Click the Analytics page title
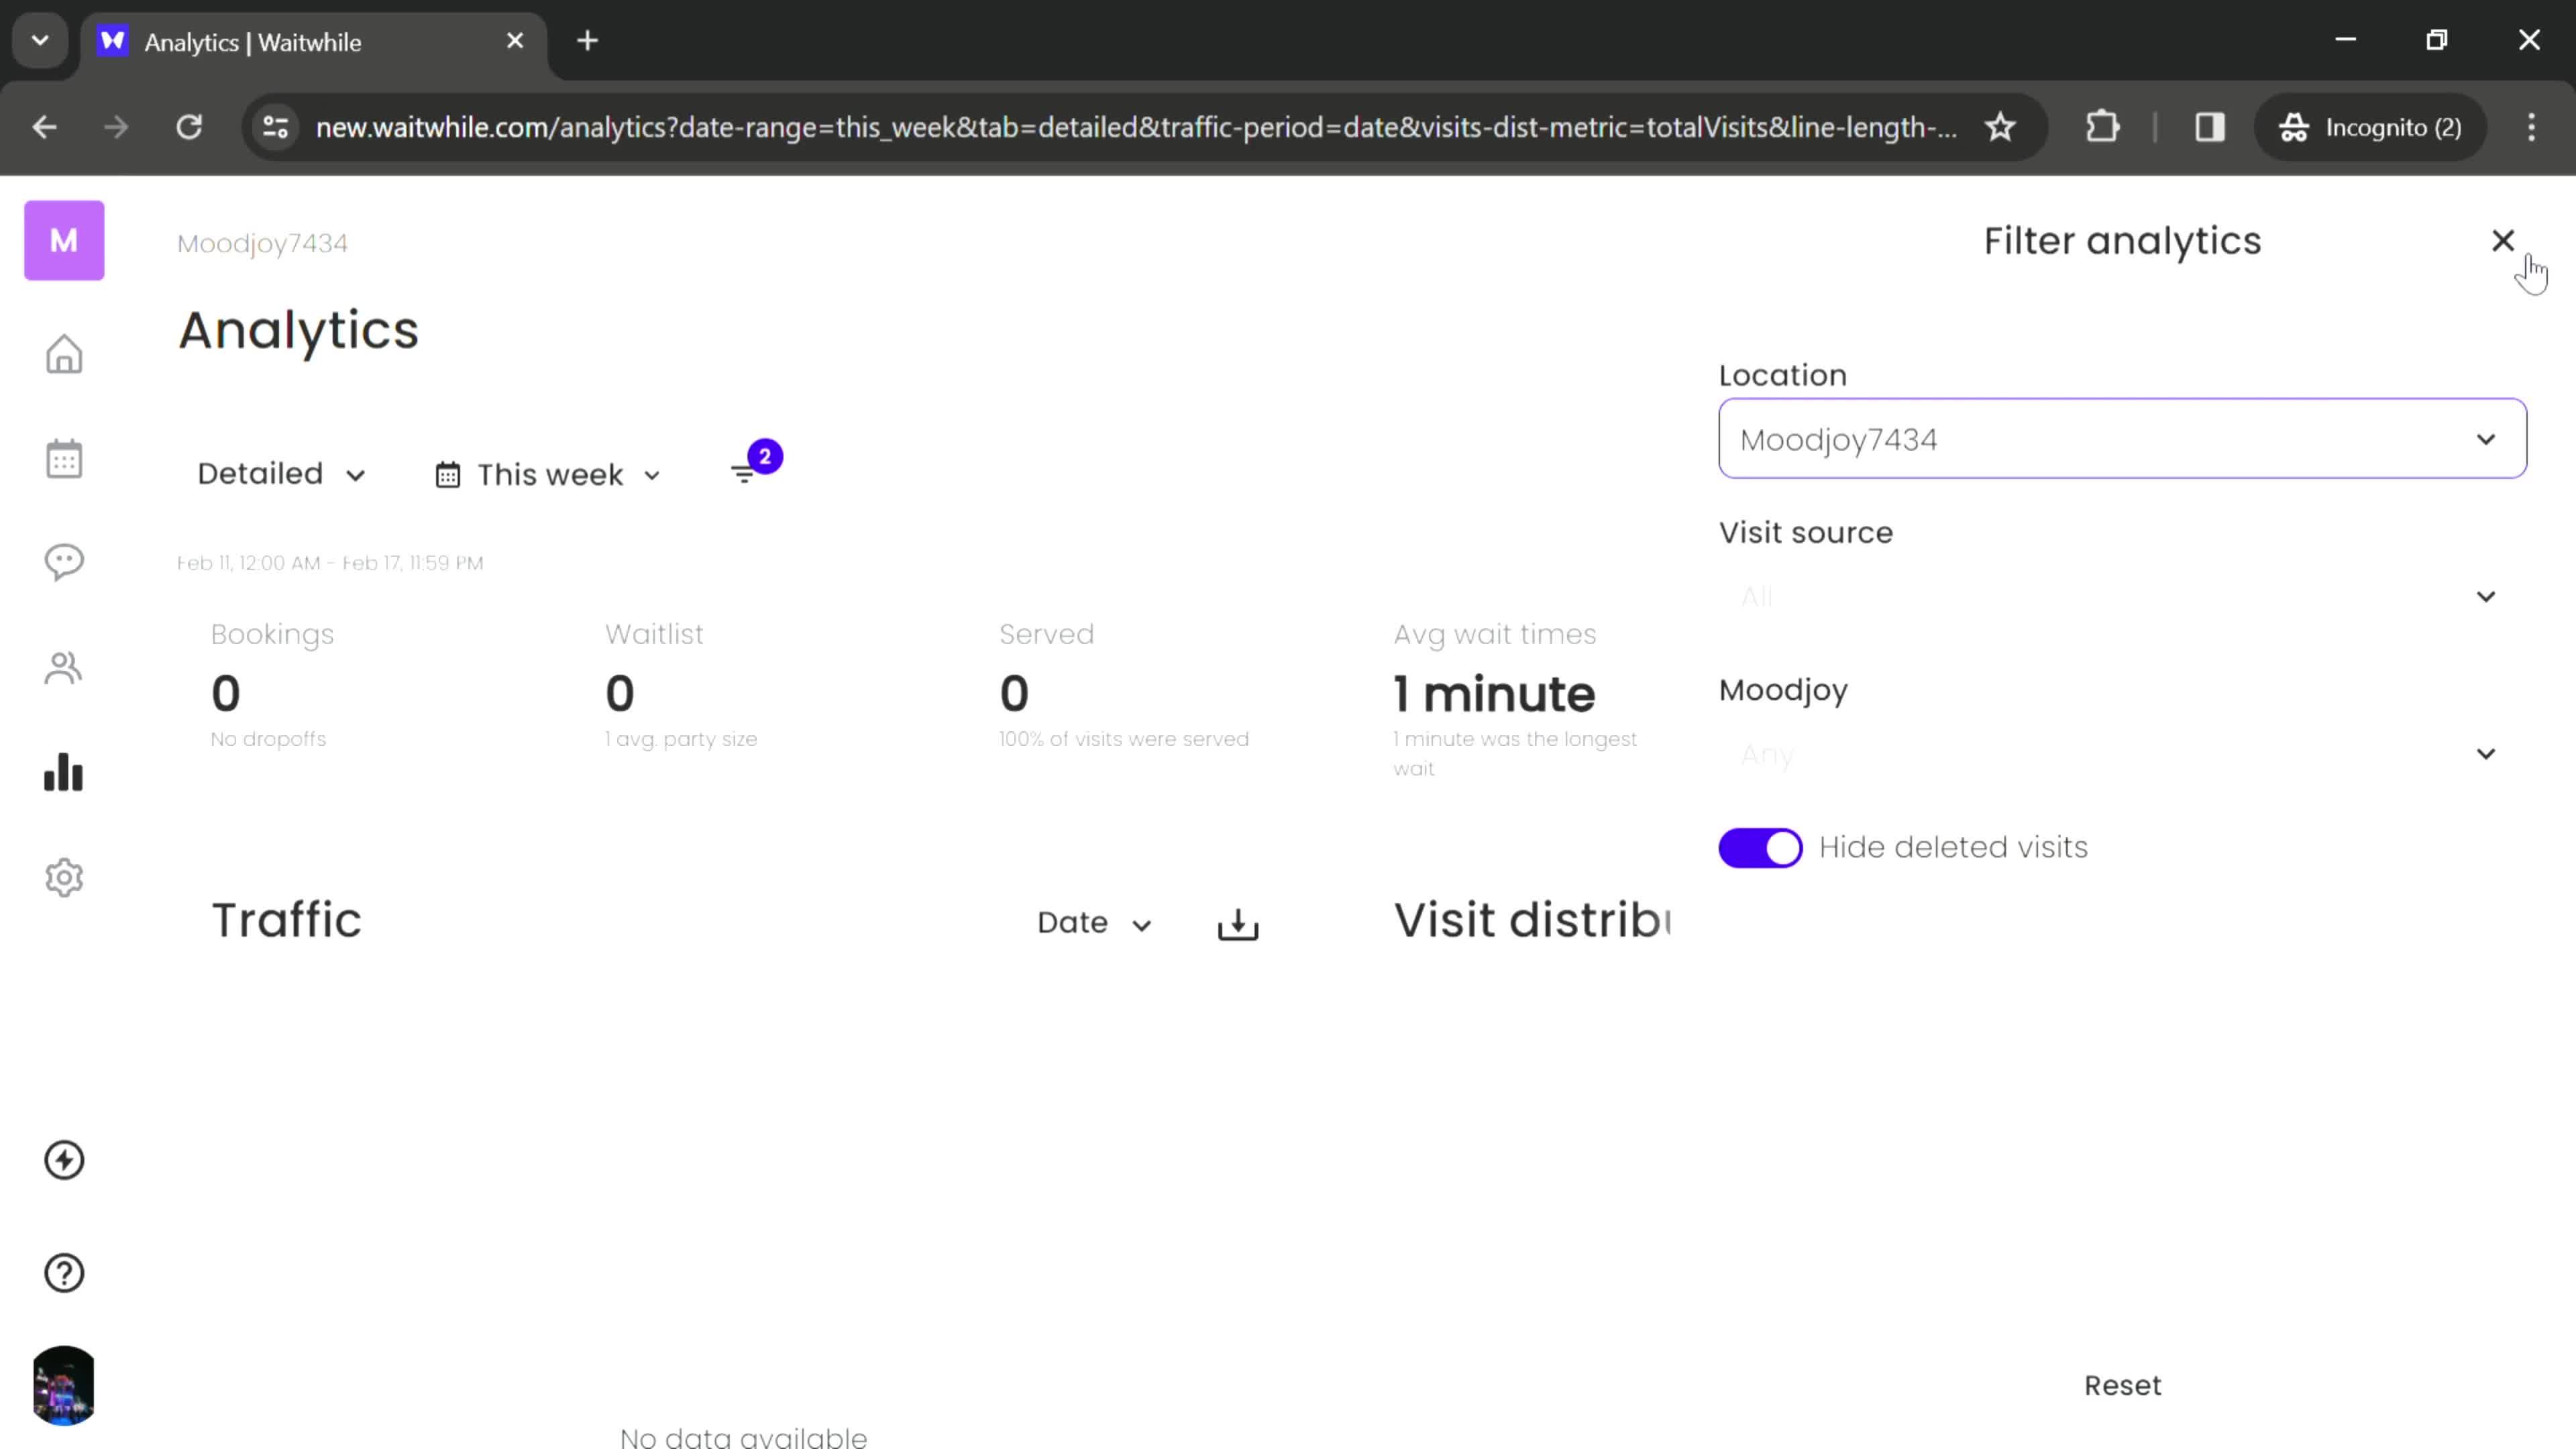The image size is (2576, 1449). point(298,331)
